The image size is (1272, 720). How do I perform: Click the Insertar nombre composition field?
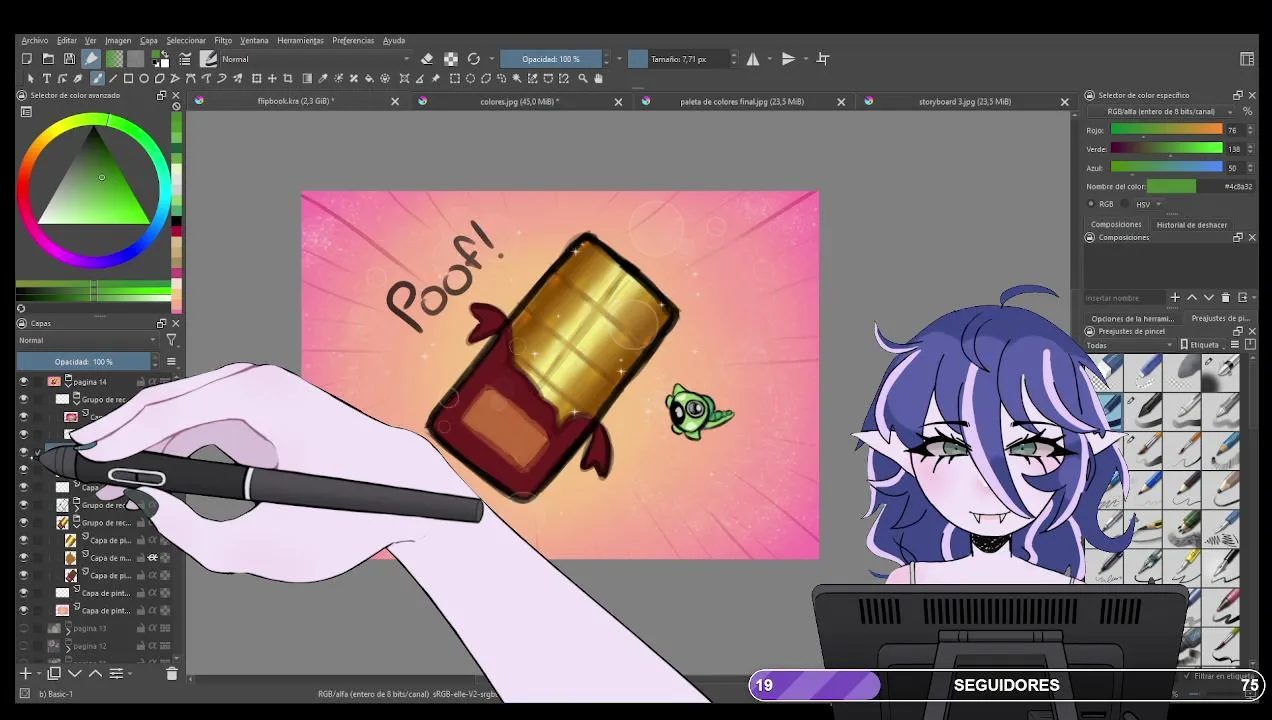[1124, 298]
